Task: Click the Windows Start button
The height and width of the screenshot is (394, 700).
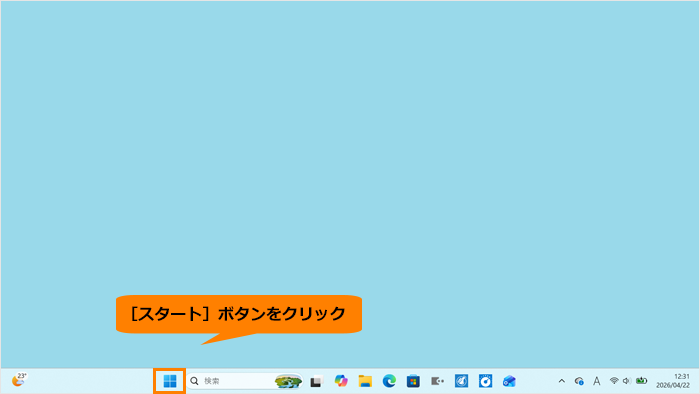Action: [x=170, y=381]
